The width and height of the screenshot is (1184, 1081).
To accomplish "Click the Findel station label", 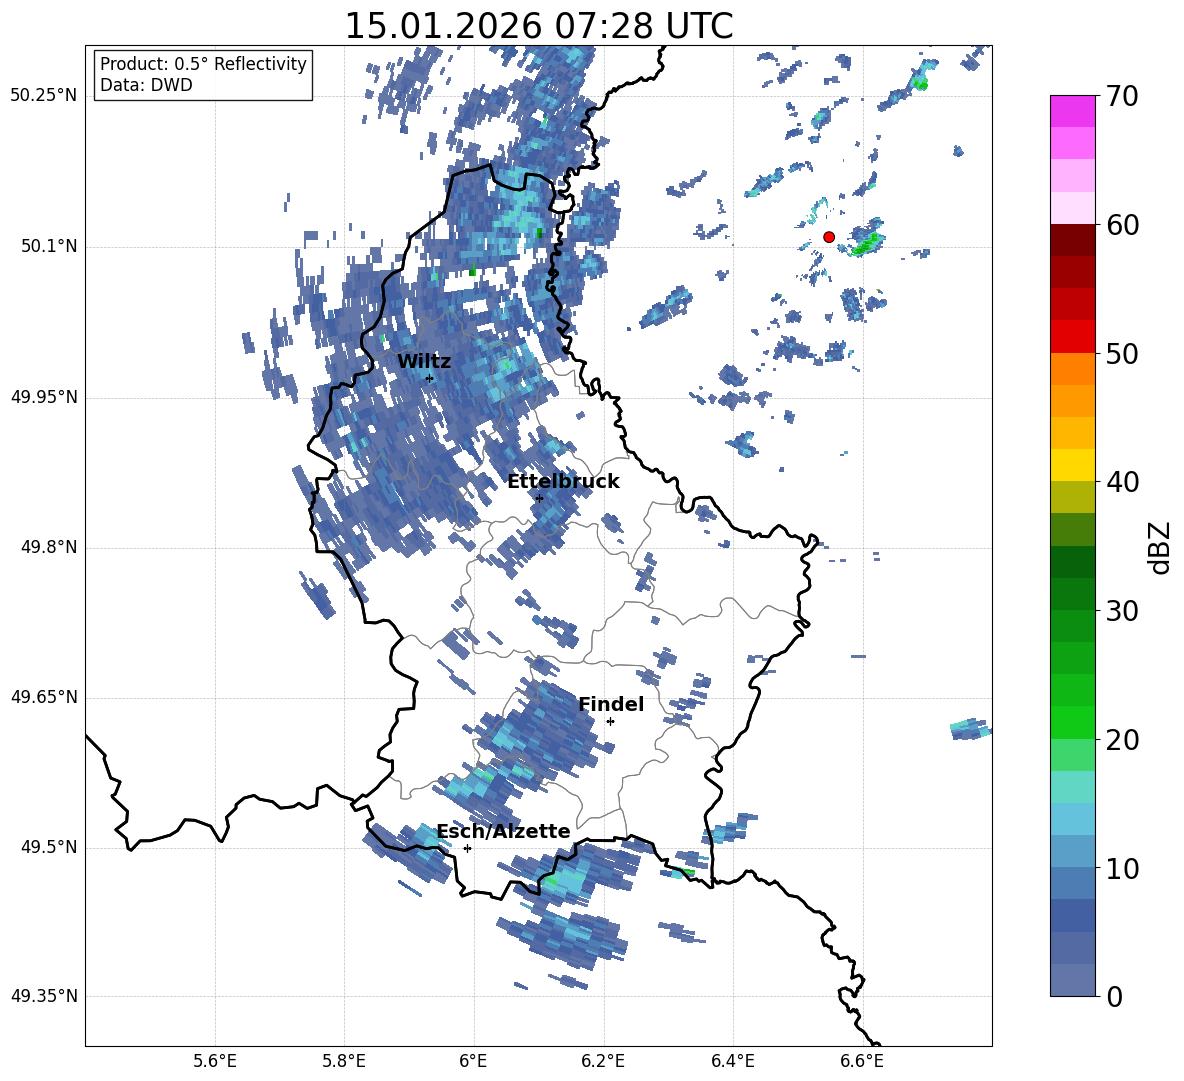I will pos(611,704).
